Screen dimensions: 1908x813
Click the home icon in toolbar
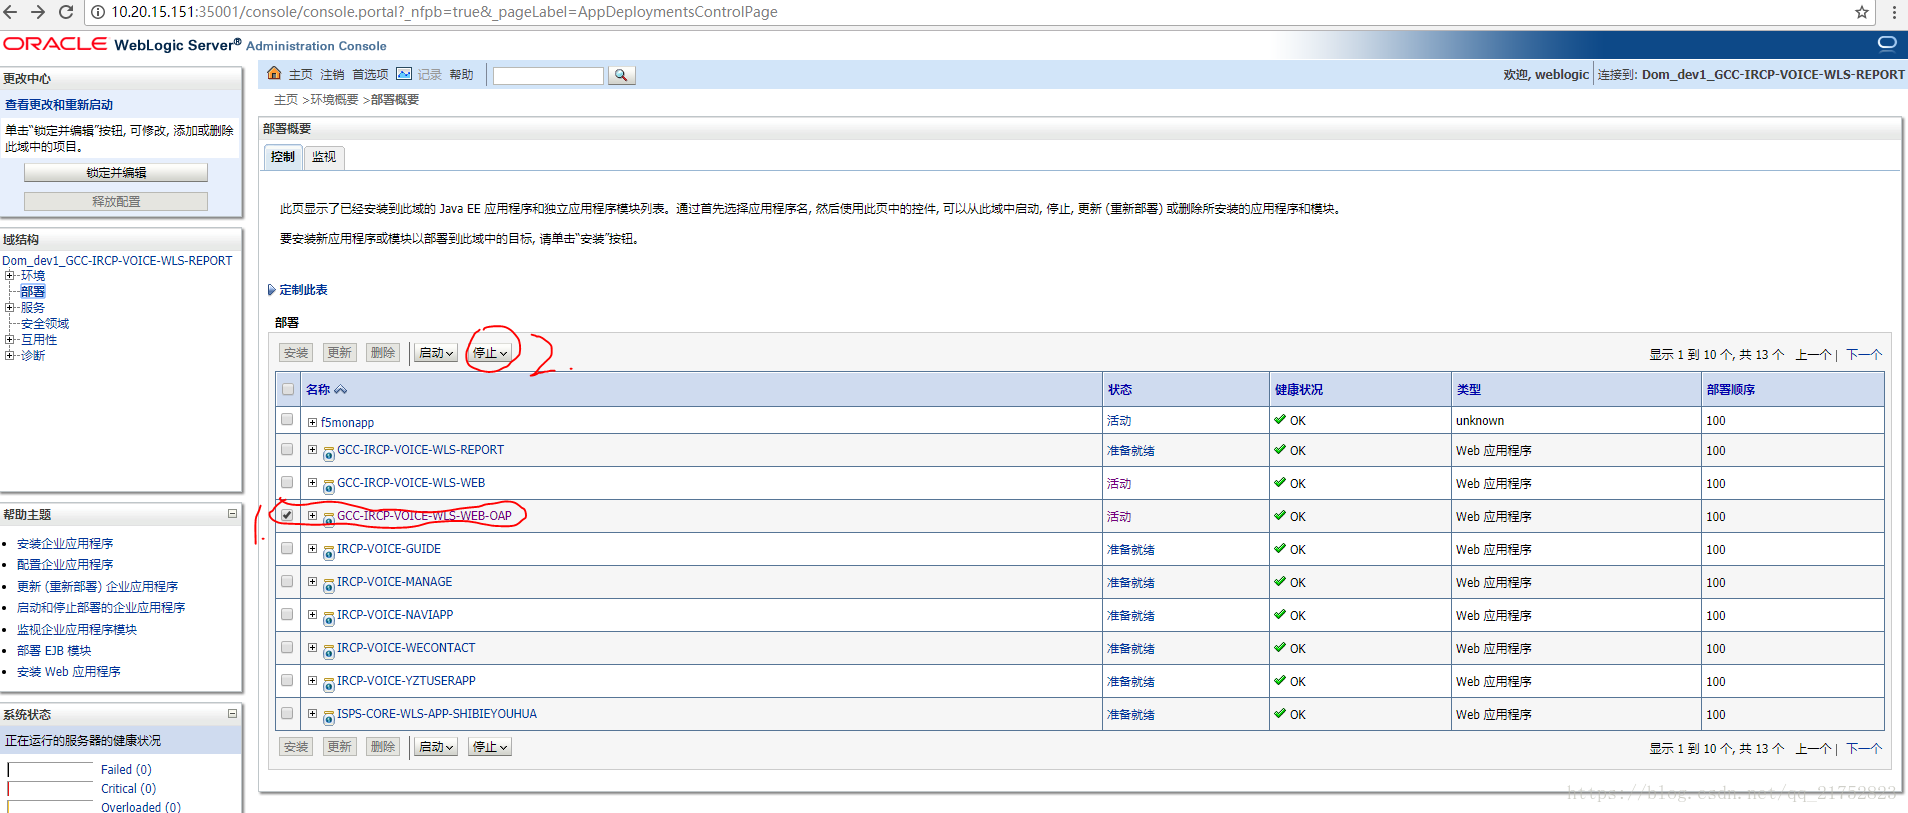coord(274,73)
